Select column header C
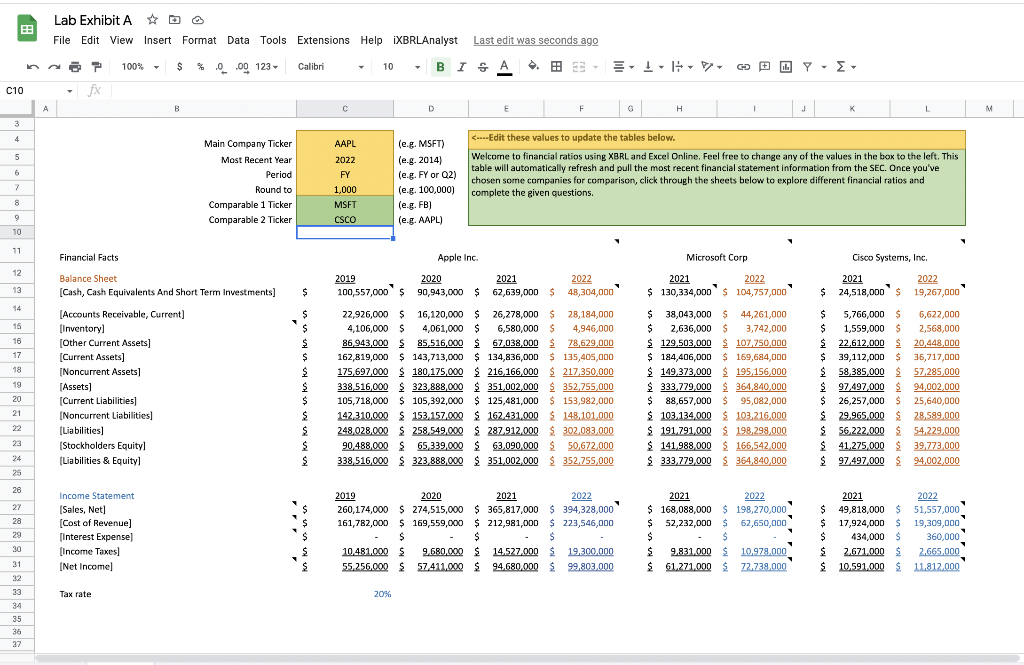The width and height of the screenshot is (1024, 665). [345, 108]
